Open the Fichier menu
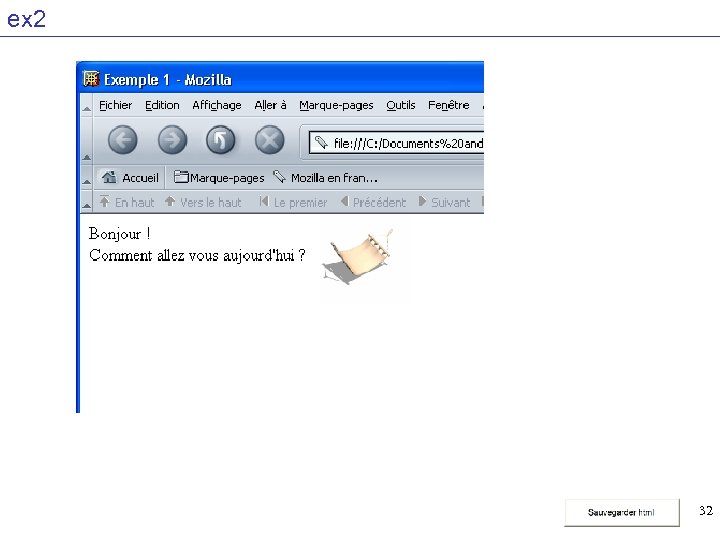The image size is (720, 540). 115,105
